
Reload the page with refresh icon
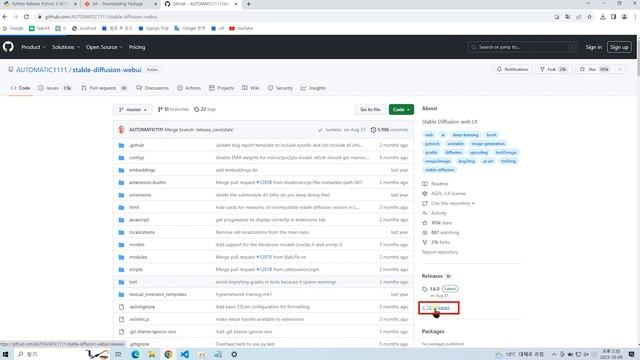pos(26,17)
